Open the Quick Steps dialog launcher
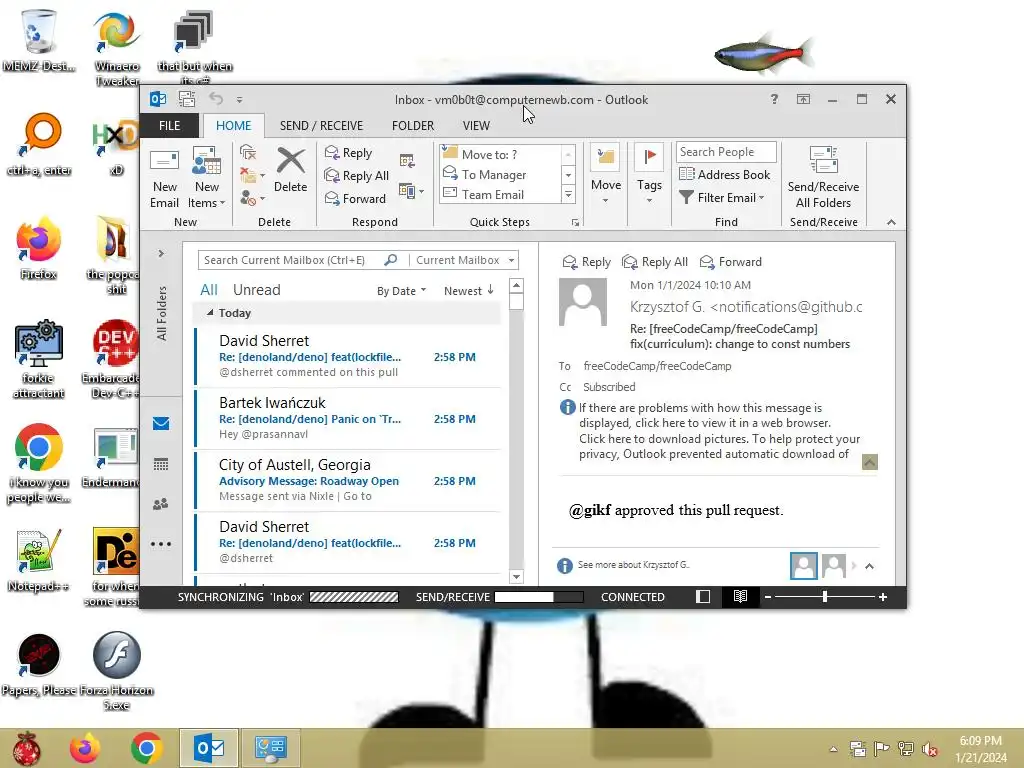The image size is (1024, 768). [575, 223]
